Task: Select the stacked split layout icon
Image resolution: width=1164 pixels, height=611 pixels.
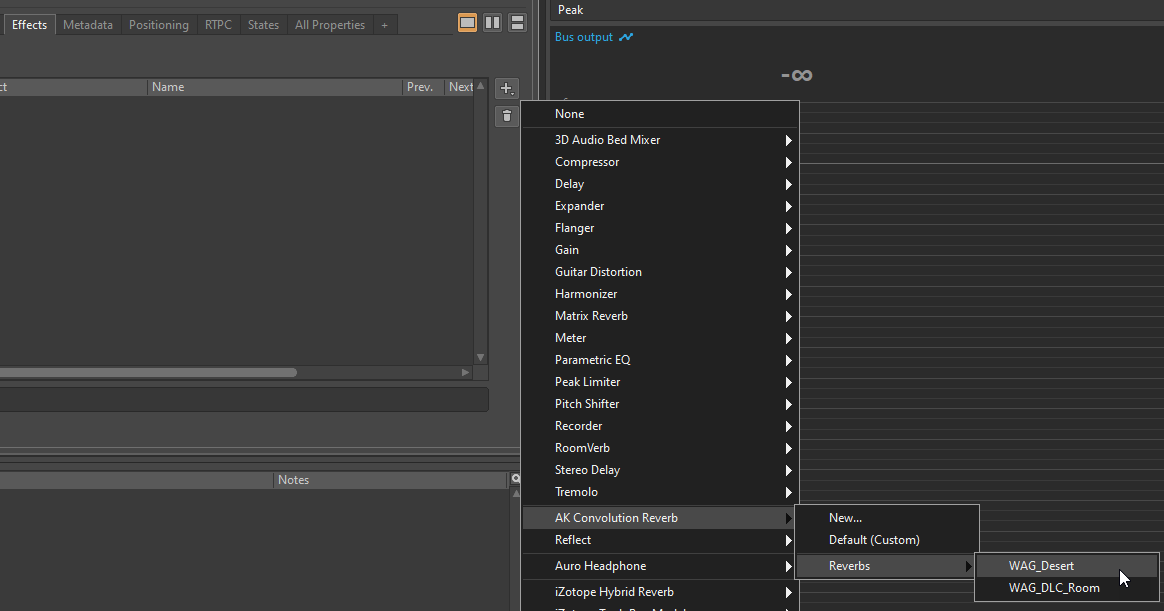Action: tap(517, 23)
